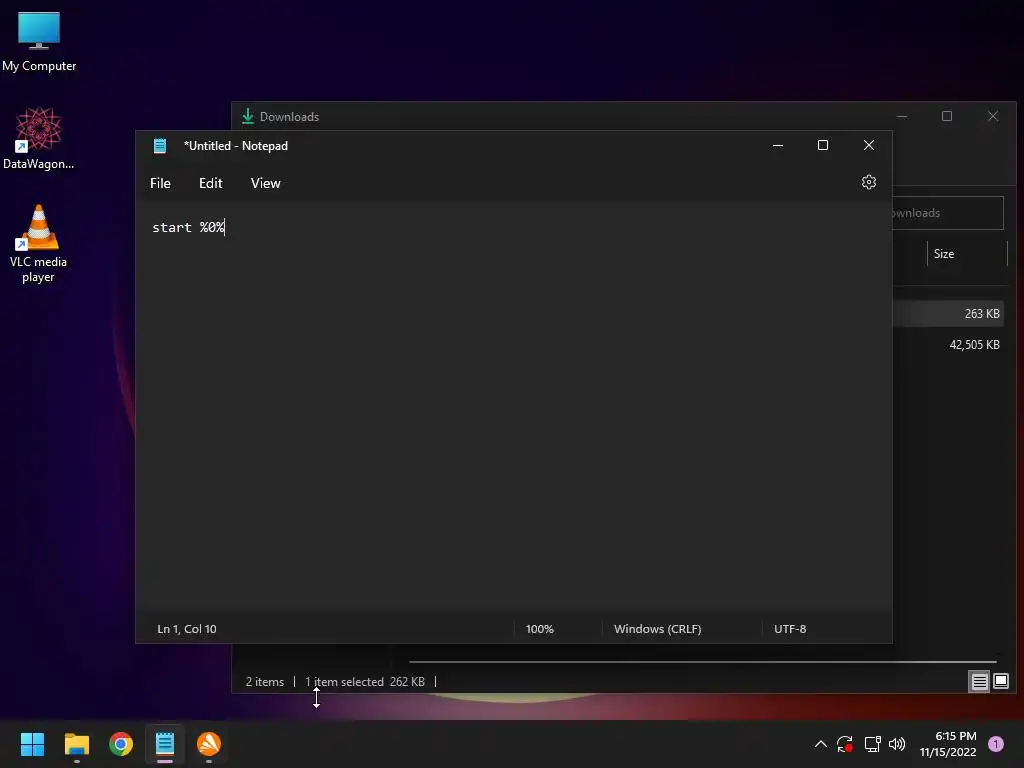Select the 42,505 KB file row in Downloads
Screen dimensions: 1024x768
coord(949,345)
